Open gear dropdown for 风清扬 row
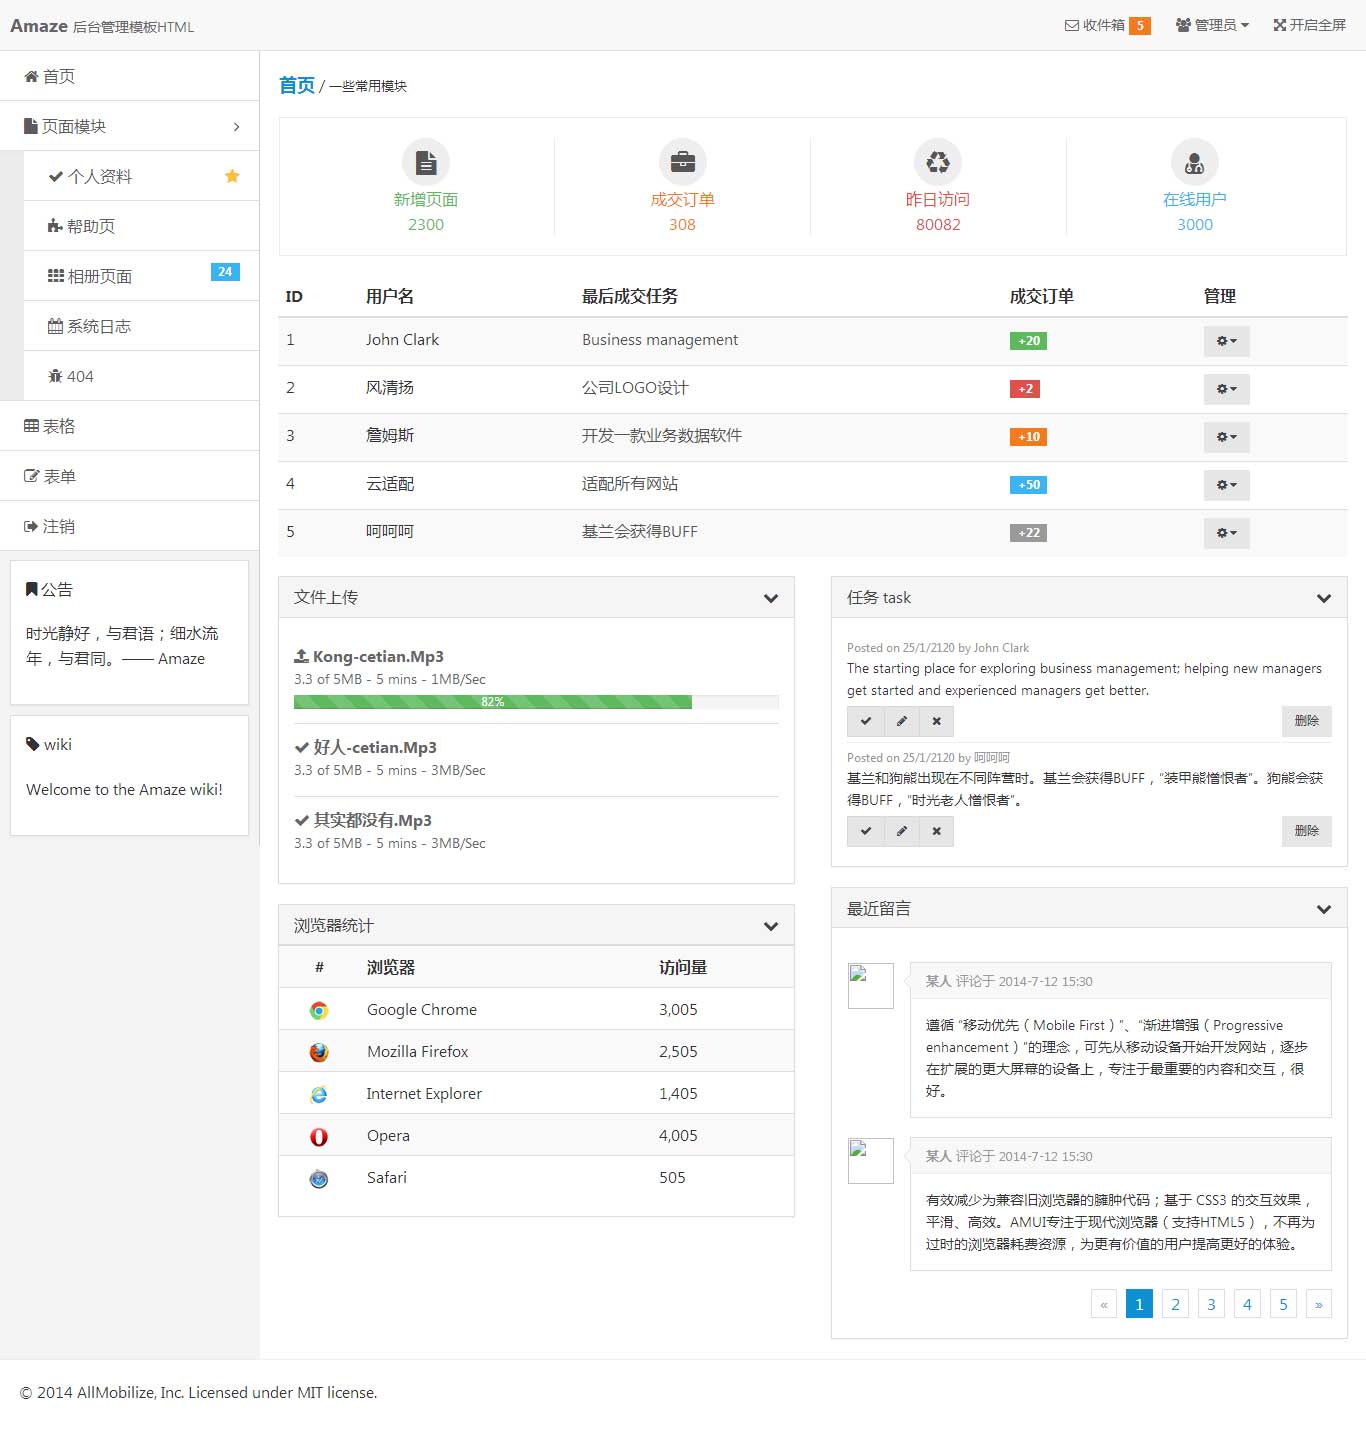This screenshot has height=1446, width=1366. [1227, 389]
